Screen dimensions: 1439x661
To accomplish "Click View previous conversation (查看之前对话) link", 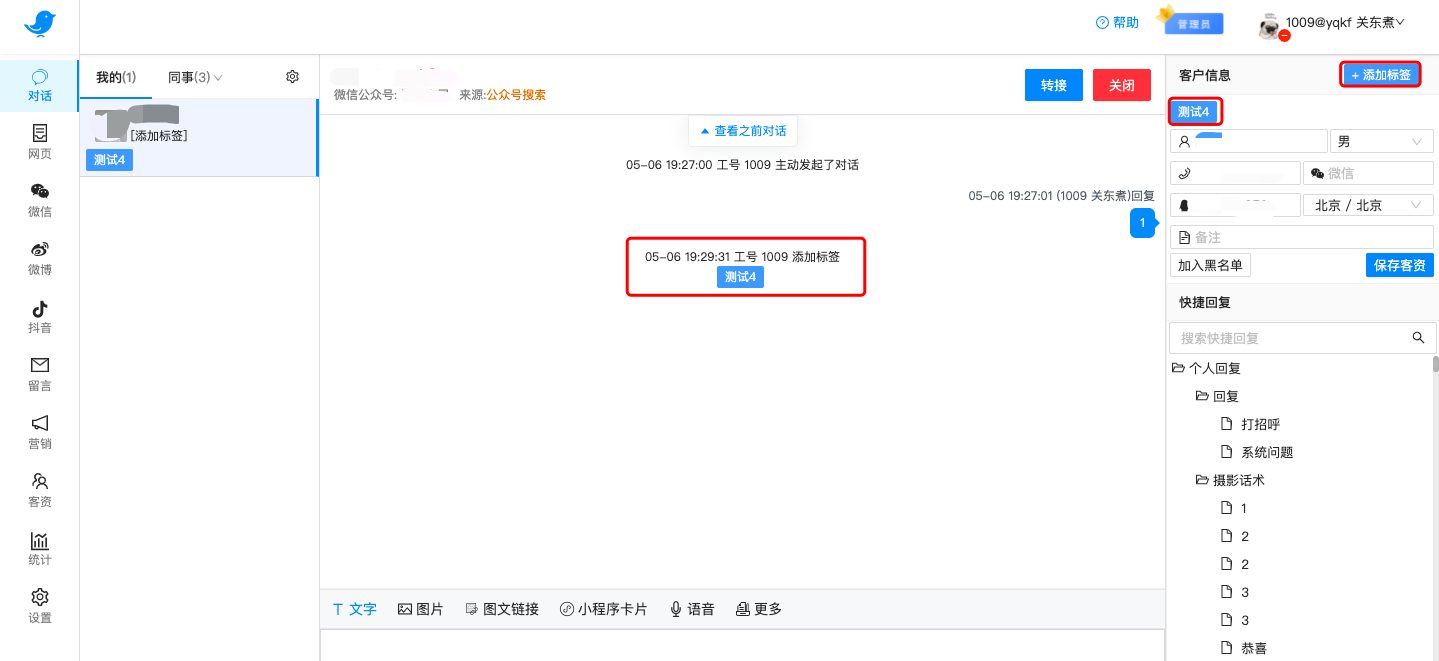I will tap(743, 131).
